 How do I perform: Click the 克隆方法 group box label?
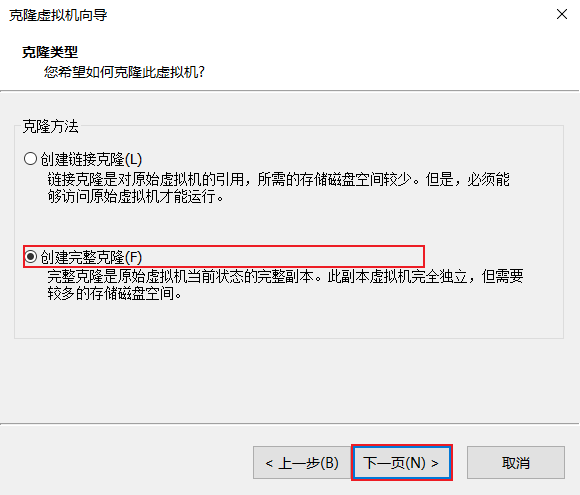(x=50, y=126)
